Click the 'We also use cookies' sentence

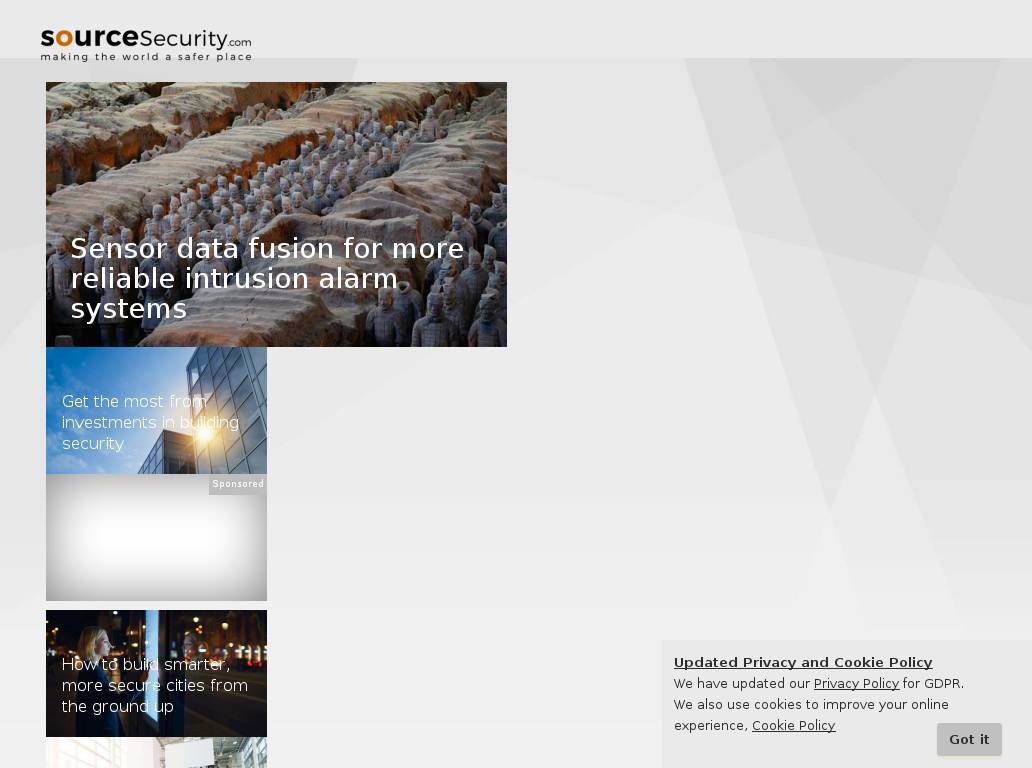point(810,705)
